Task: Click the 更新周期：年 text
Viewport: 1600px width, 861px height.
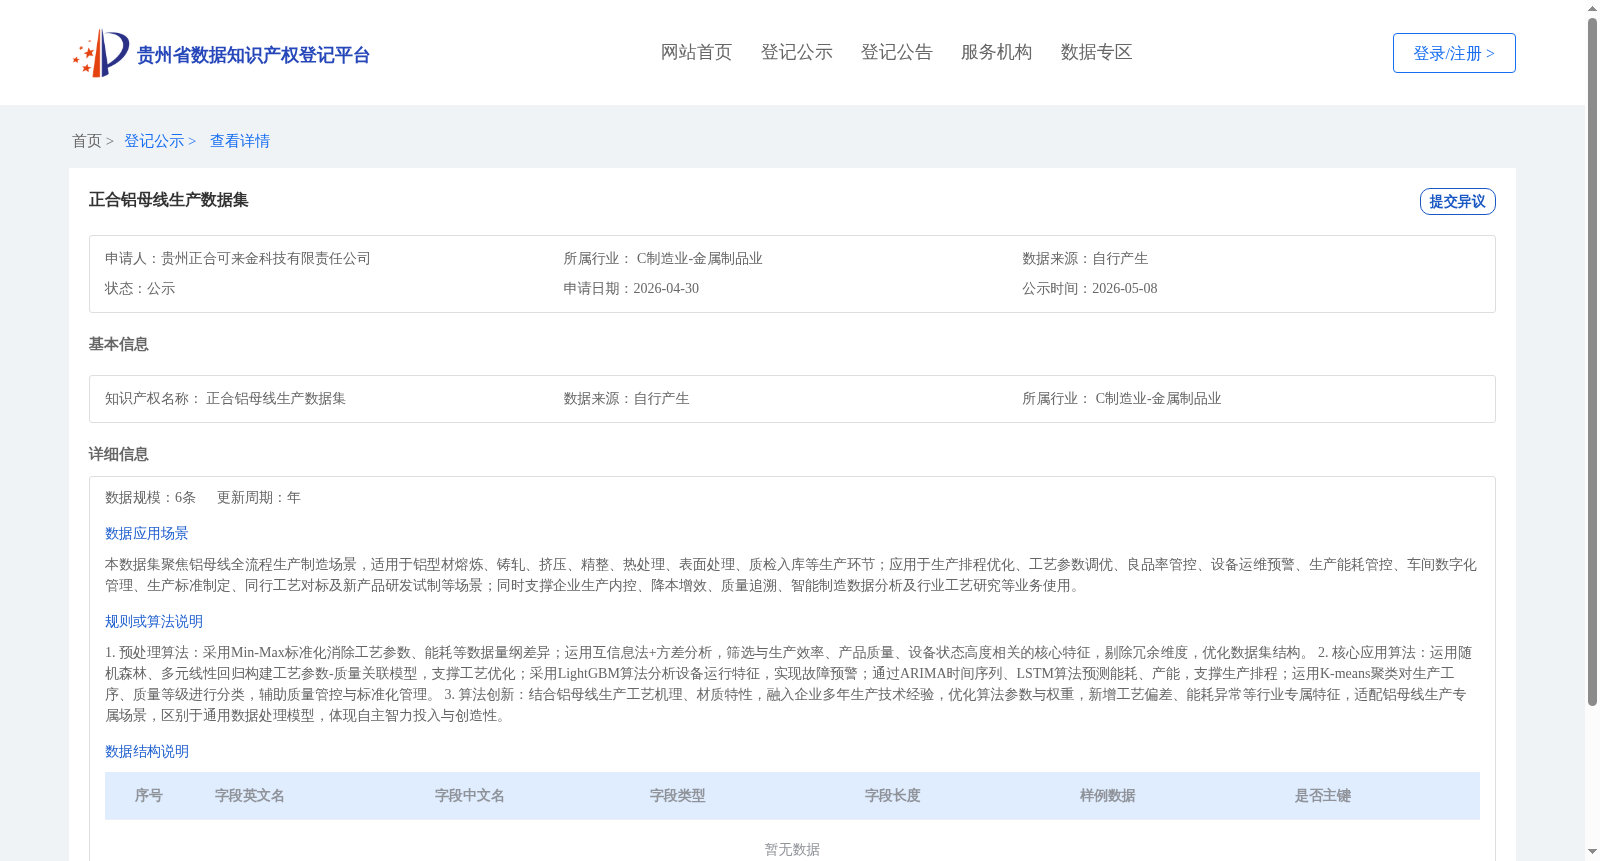Action: [259, 497]
